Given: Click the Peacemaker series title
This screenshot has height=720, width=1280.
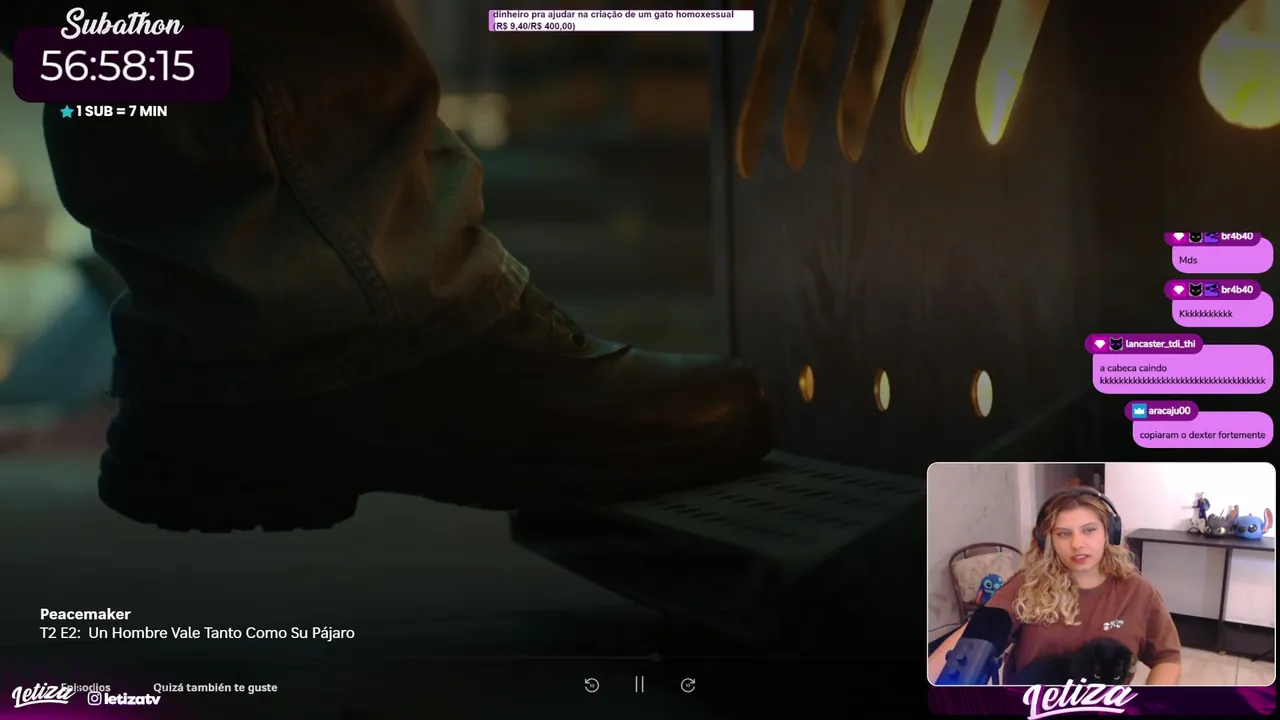Looking at the screenshot, I should point(85,614).
